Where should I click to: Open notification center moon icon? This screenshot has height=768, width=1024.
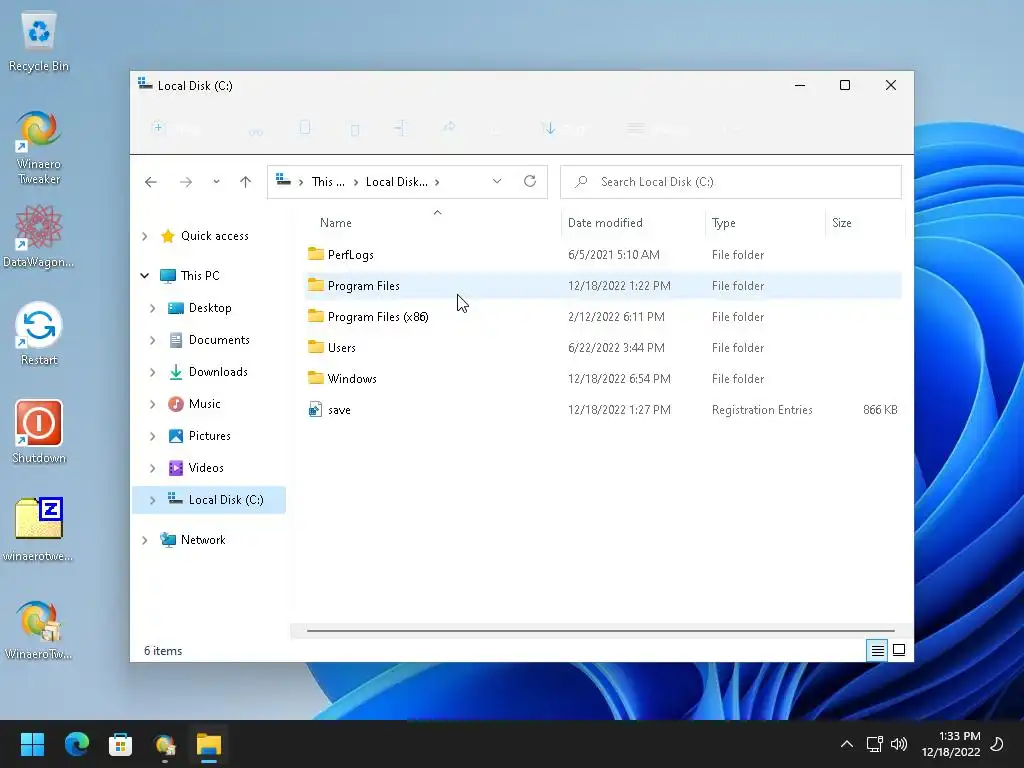coord(998,744)
